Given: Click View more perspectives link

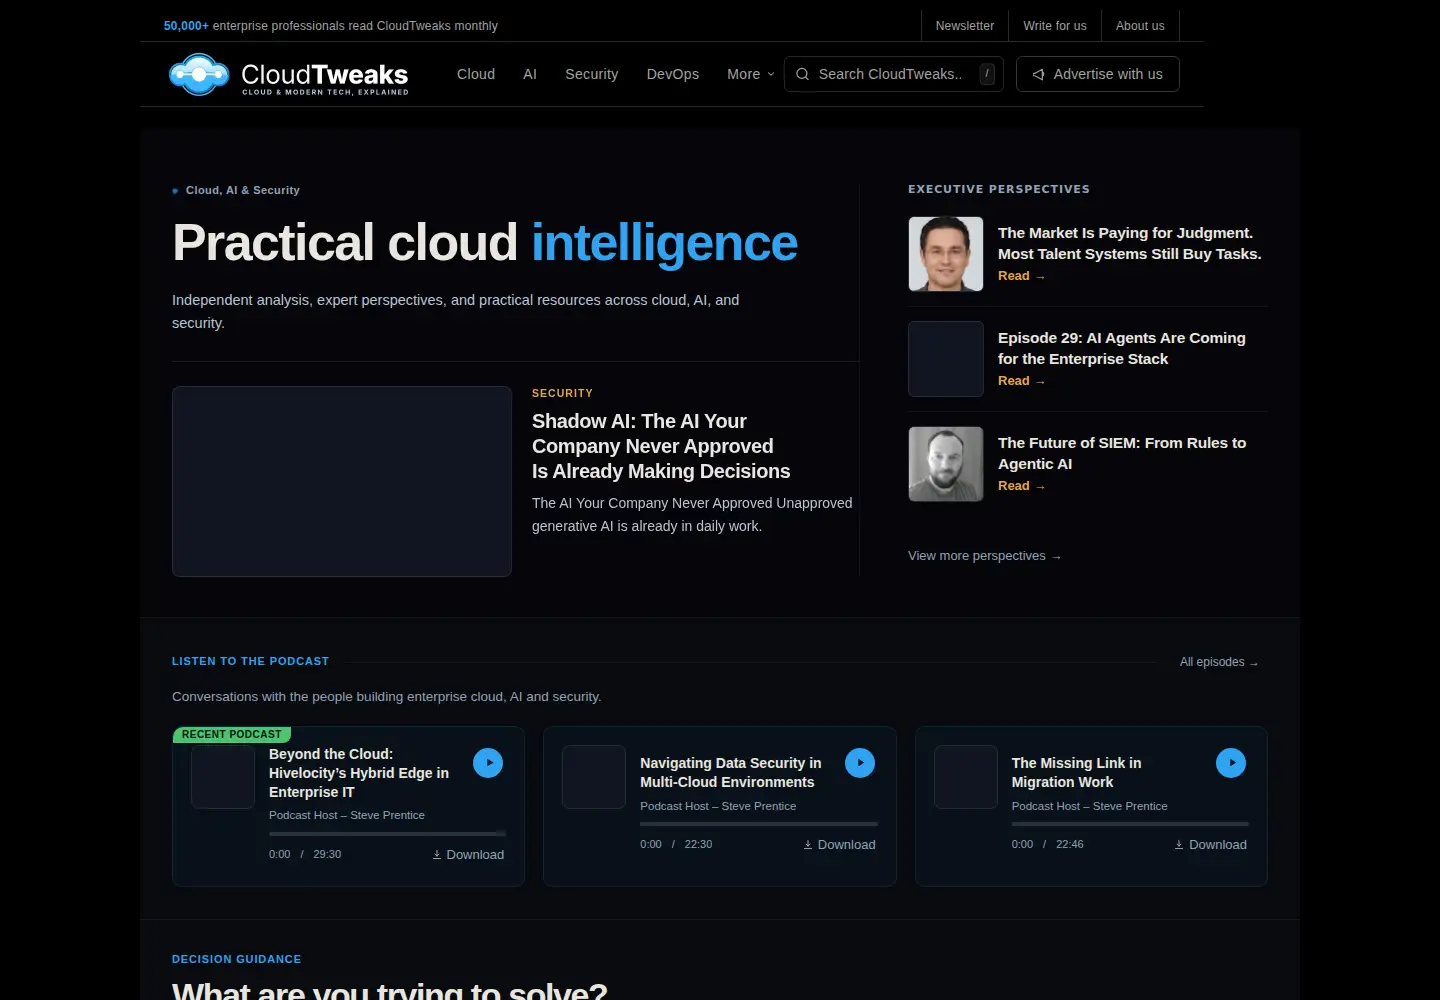Looking at the screenshot, I should pos(984,556).
